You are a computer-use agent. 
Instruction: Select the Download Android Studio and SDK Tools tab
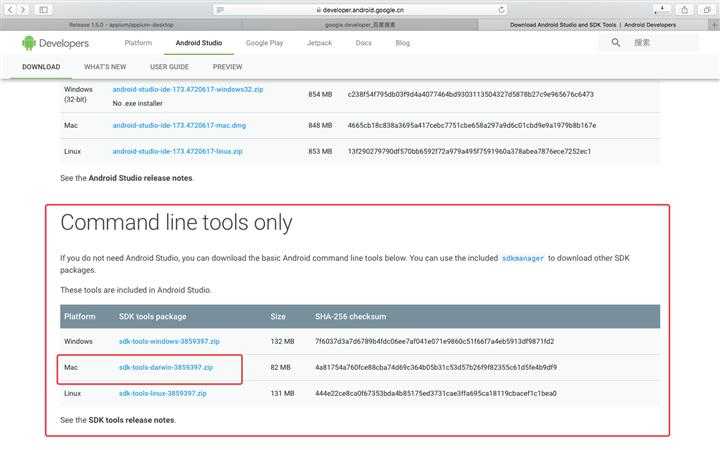click(593, 25)
